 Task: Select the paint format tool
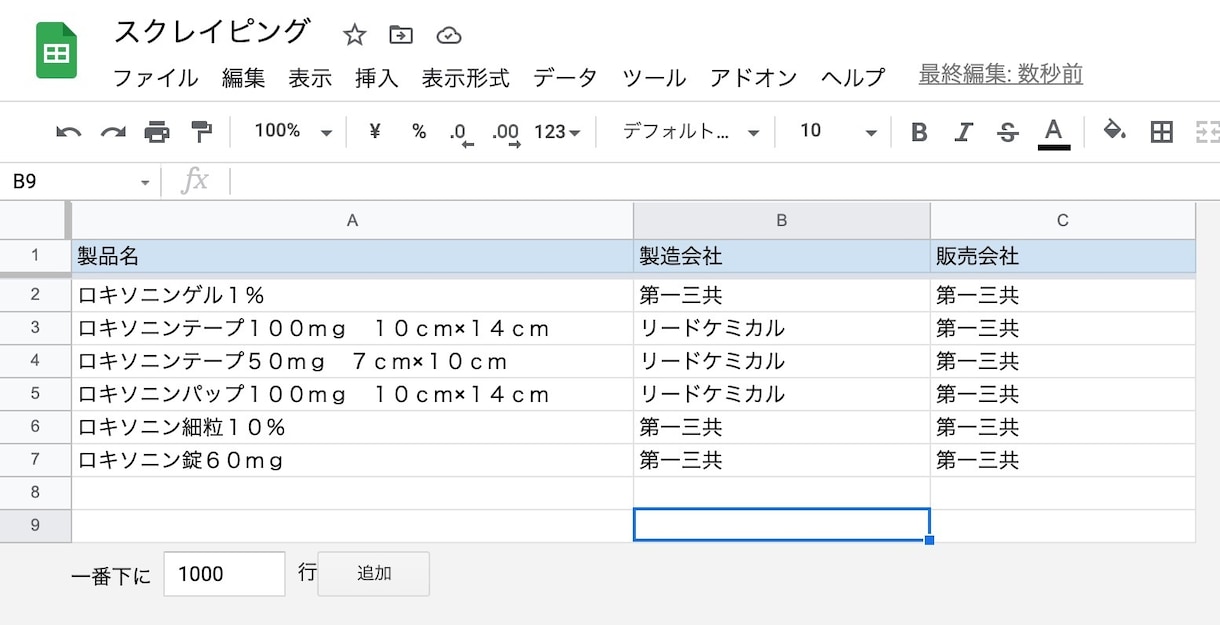coord(202,132)
